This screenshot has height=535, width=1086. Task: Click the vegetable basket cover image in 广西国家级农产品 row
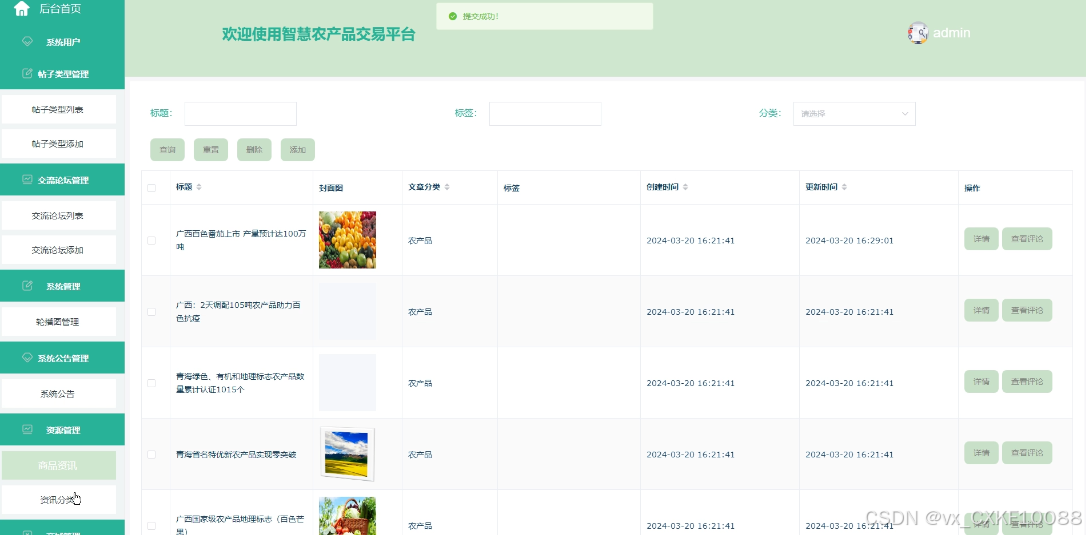pyautogui.click(x=347, y=516)
